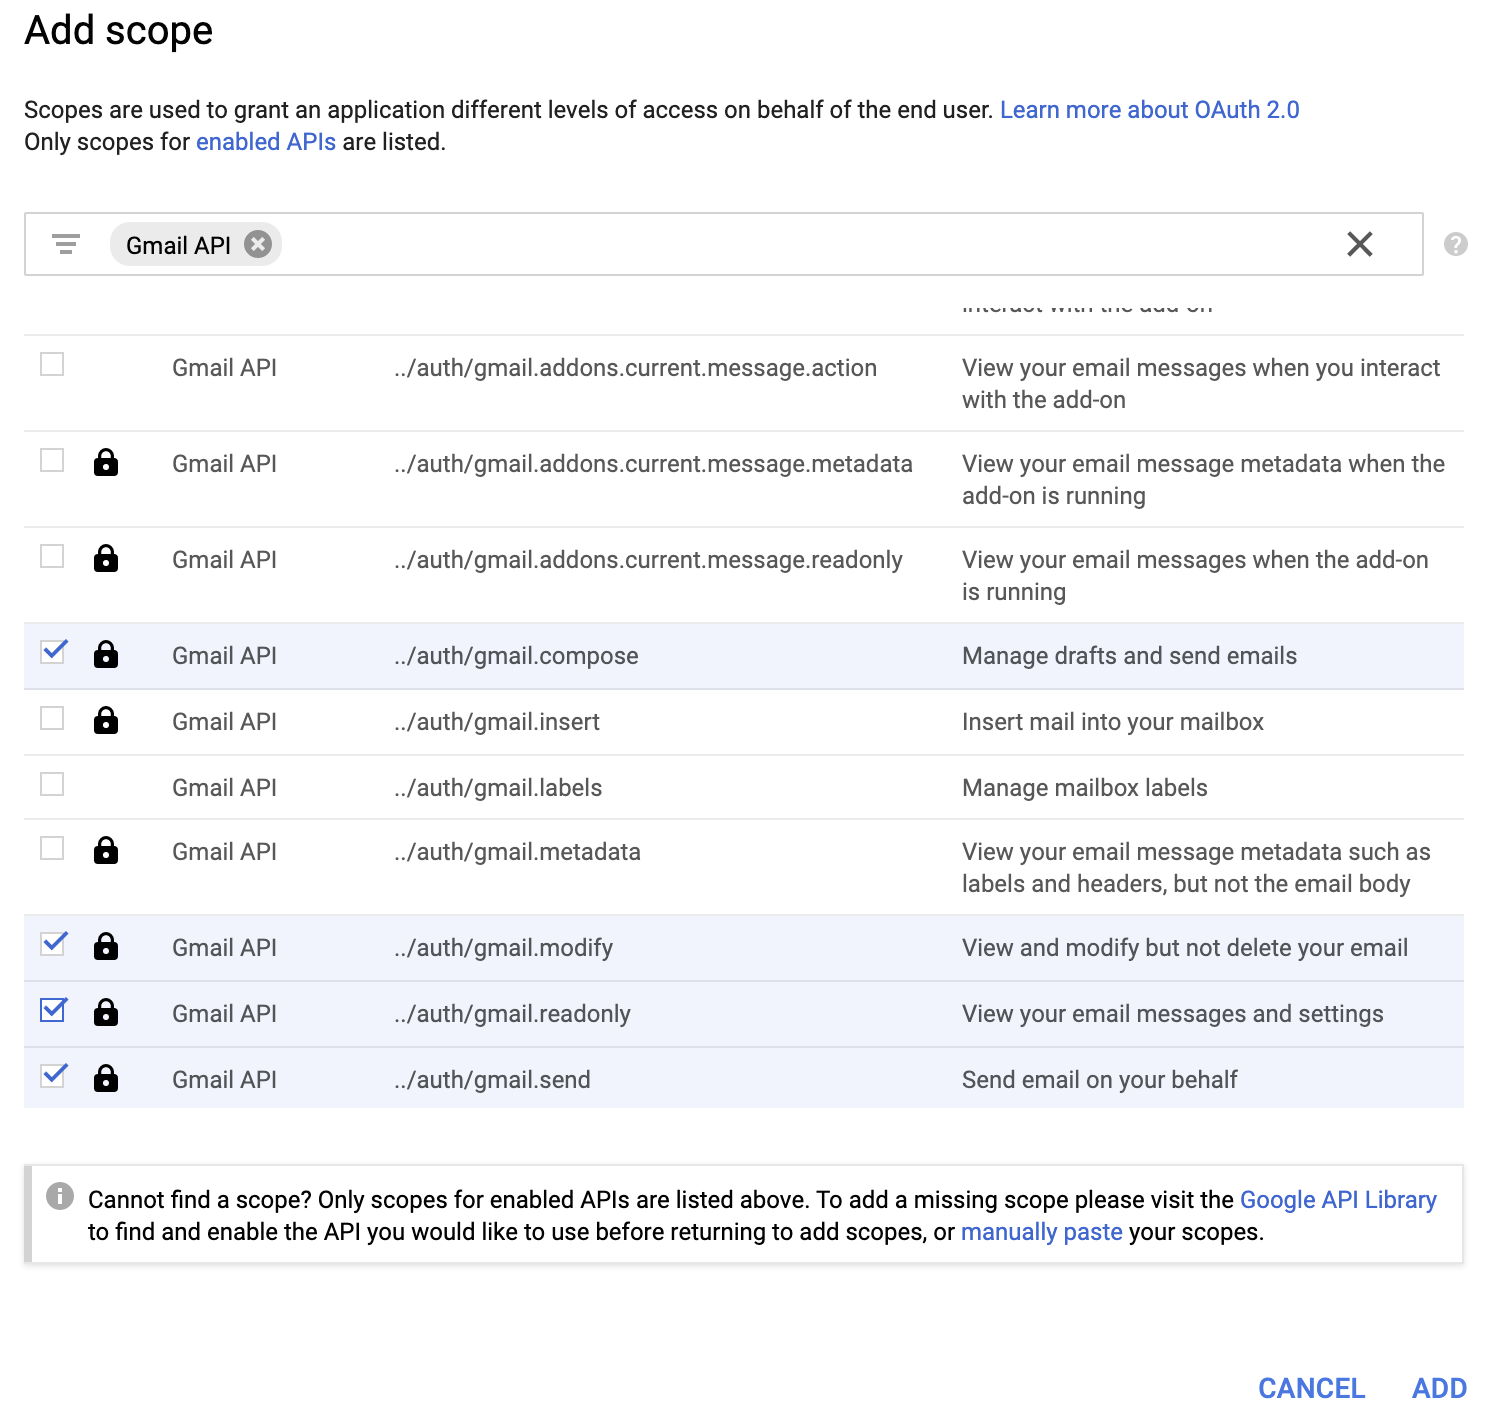Click the lock icon beside gmail.readonly
The height and width of the screenshot is (1412, 1490).
[x=106, y=1013]
